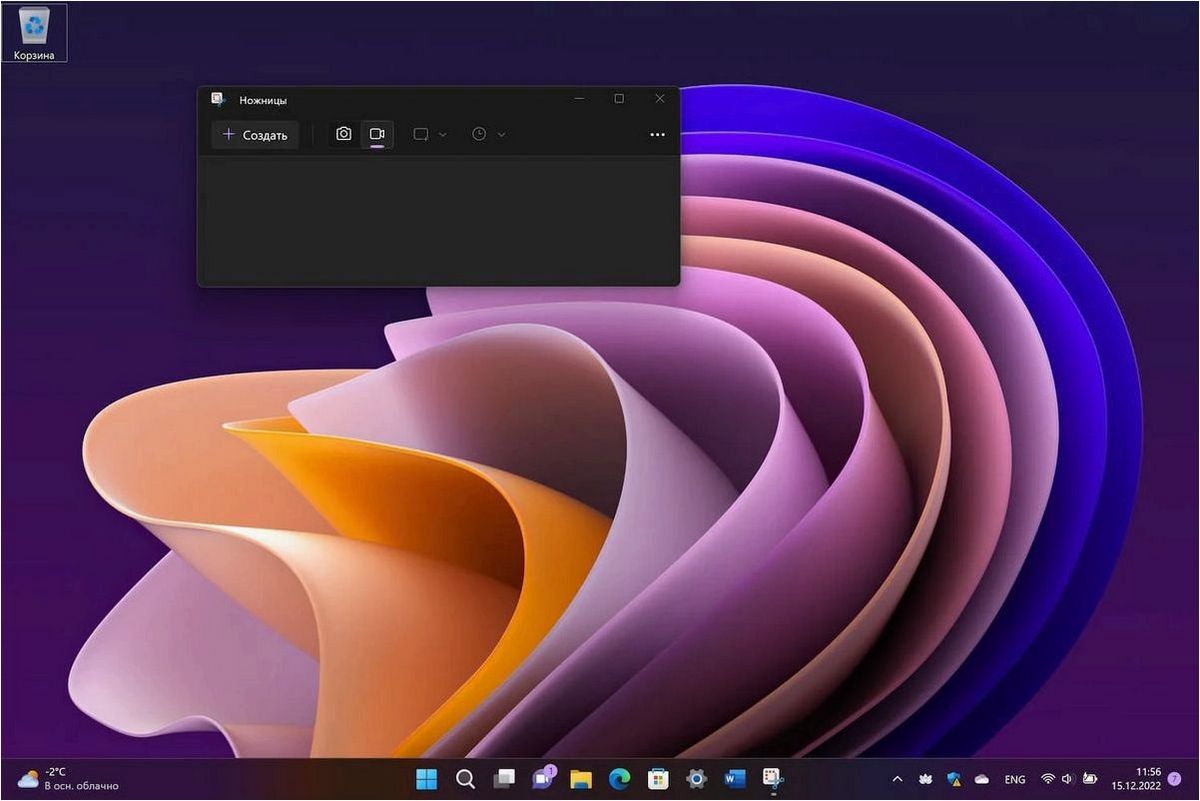Click the lotus flower tray icon

click(x=925, y=779)
